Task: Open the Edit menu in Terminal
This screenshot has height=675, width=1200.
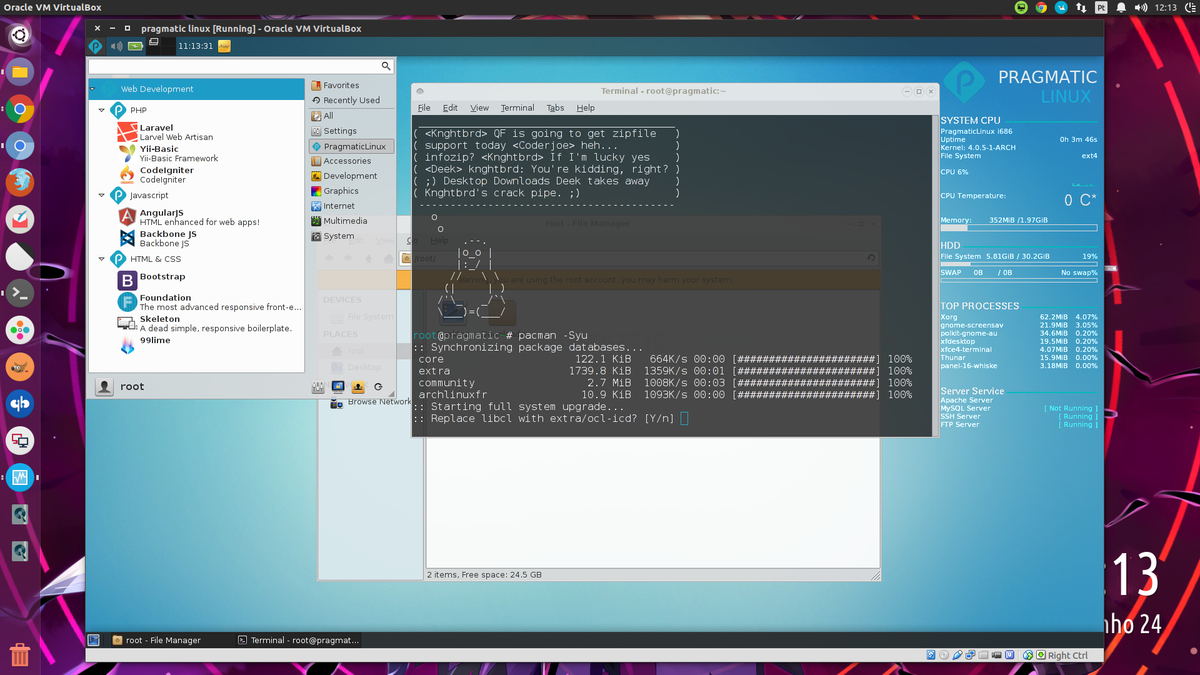Action: tap(450, 108)
